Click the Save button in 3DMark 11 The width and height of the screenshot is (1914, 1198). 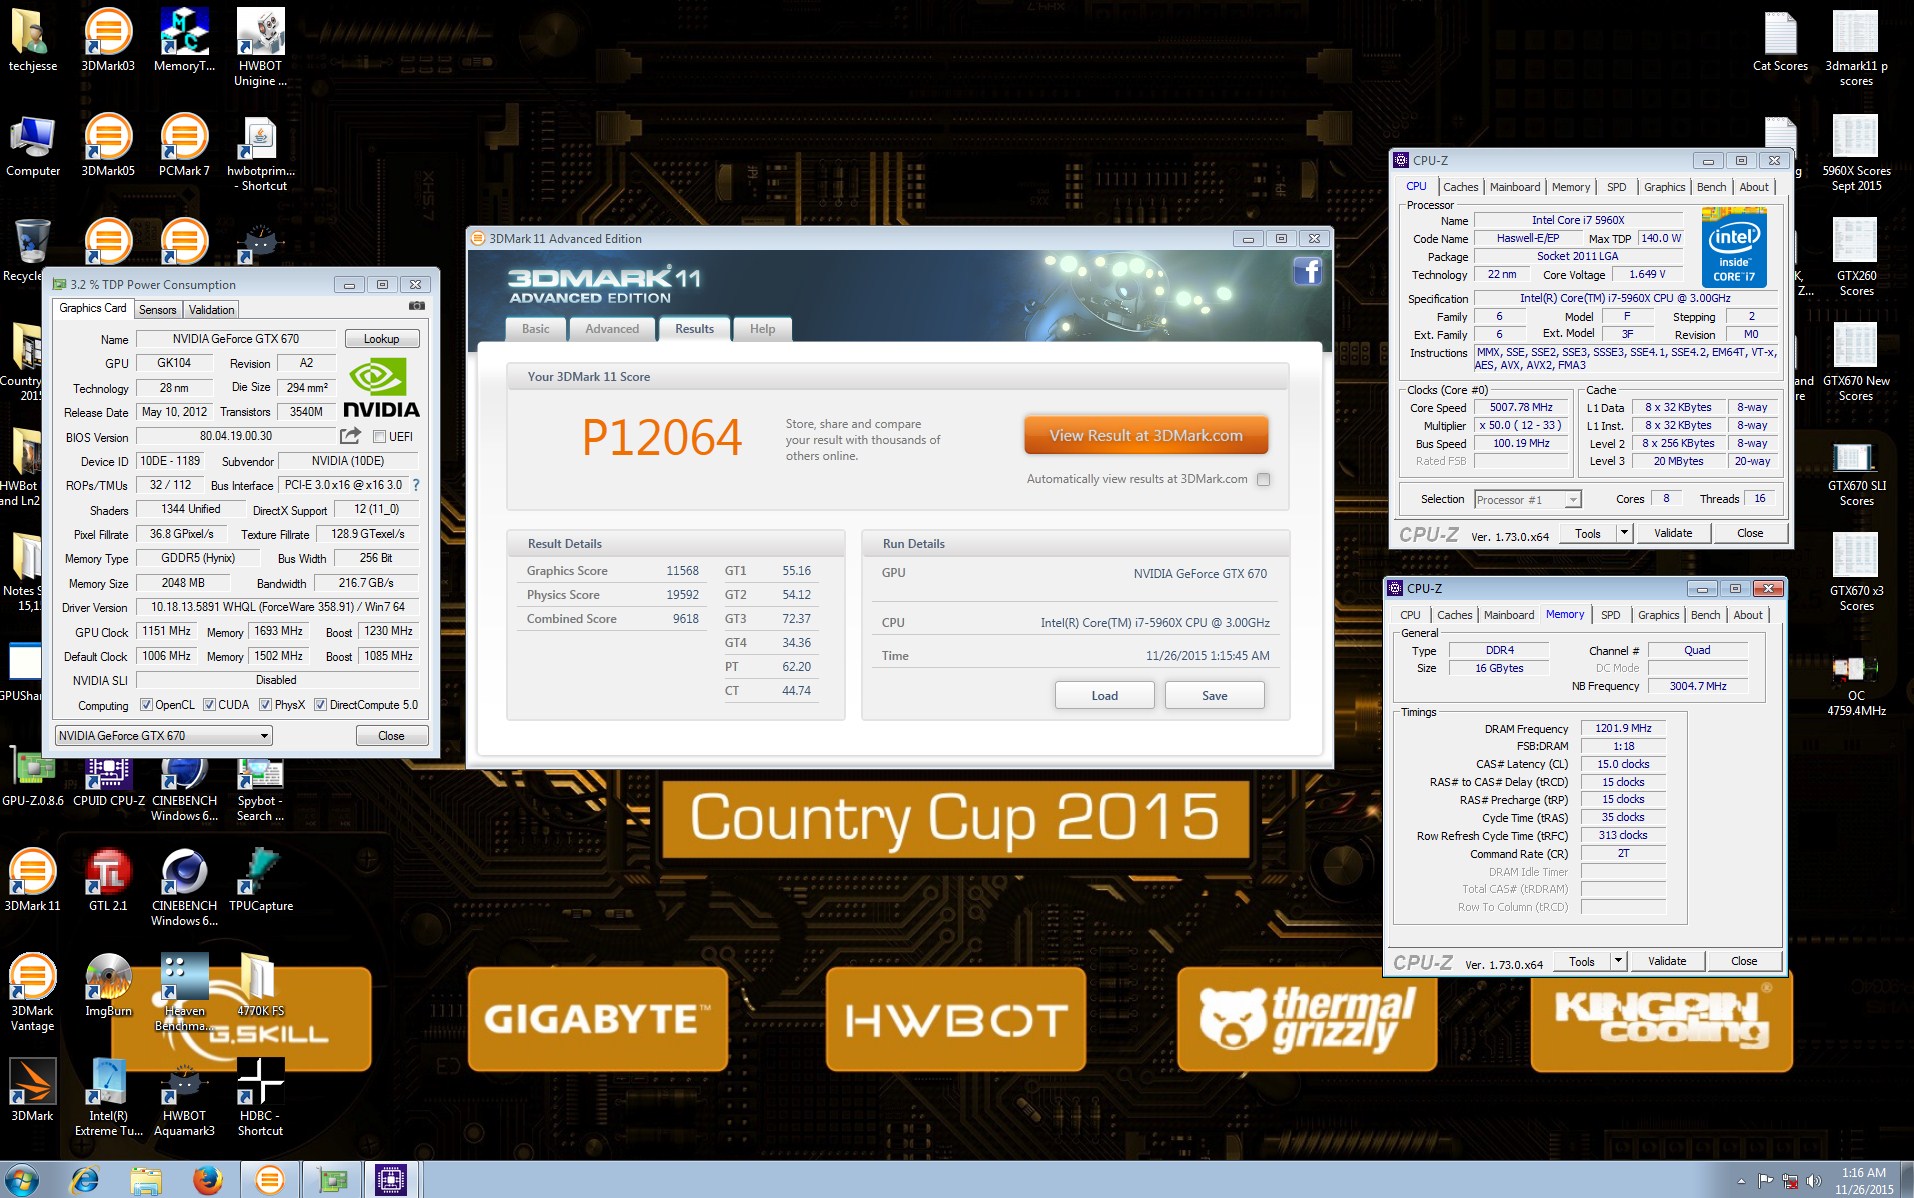tap(1214, 695)
